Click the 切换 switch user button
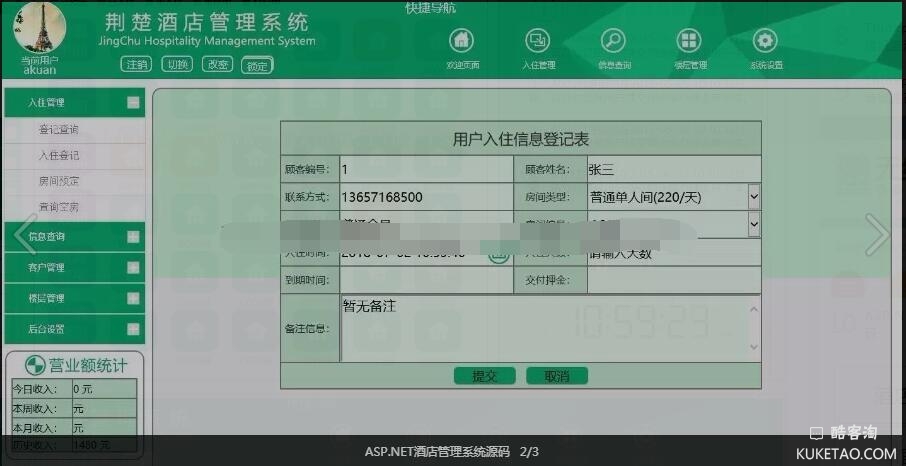 tap(177, 64)
